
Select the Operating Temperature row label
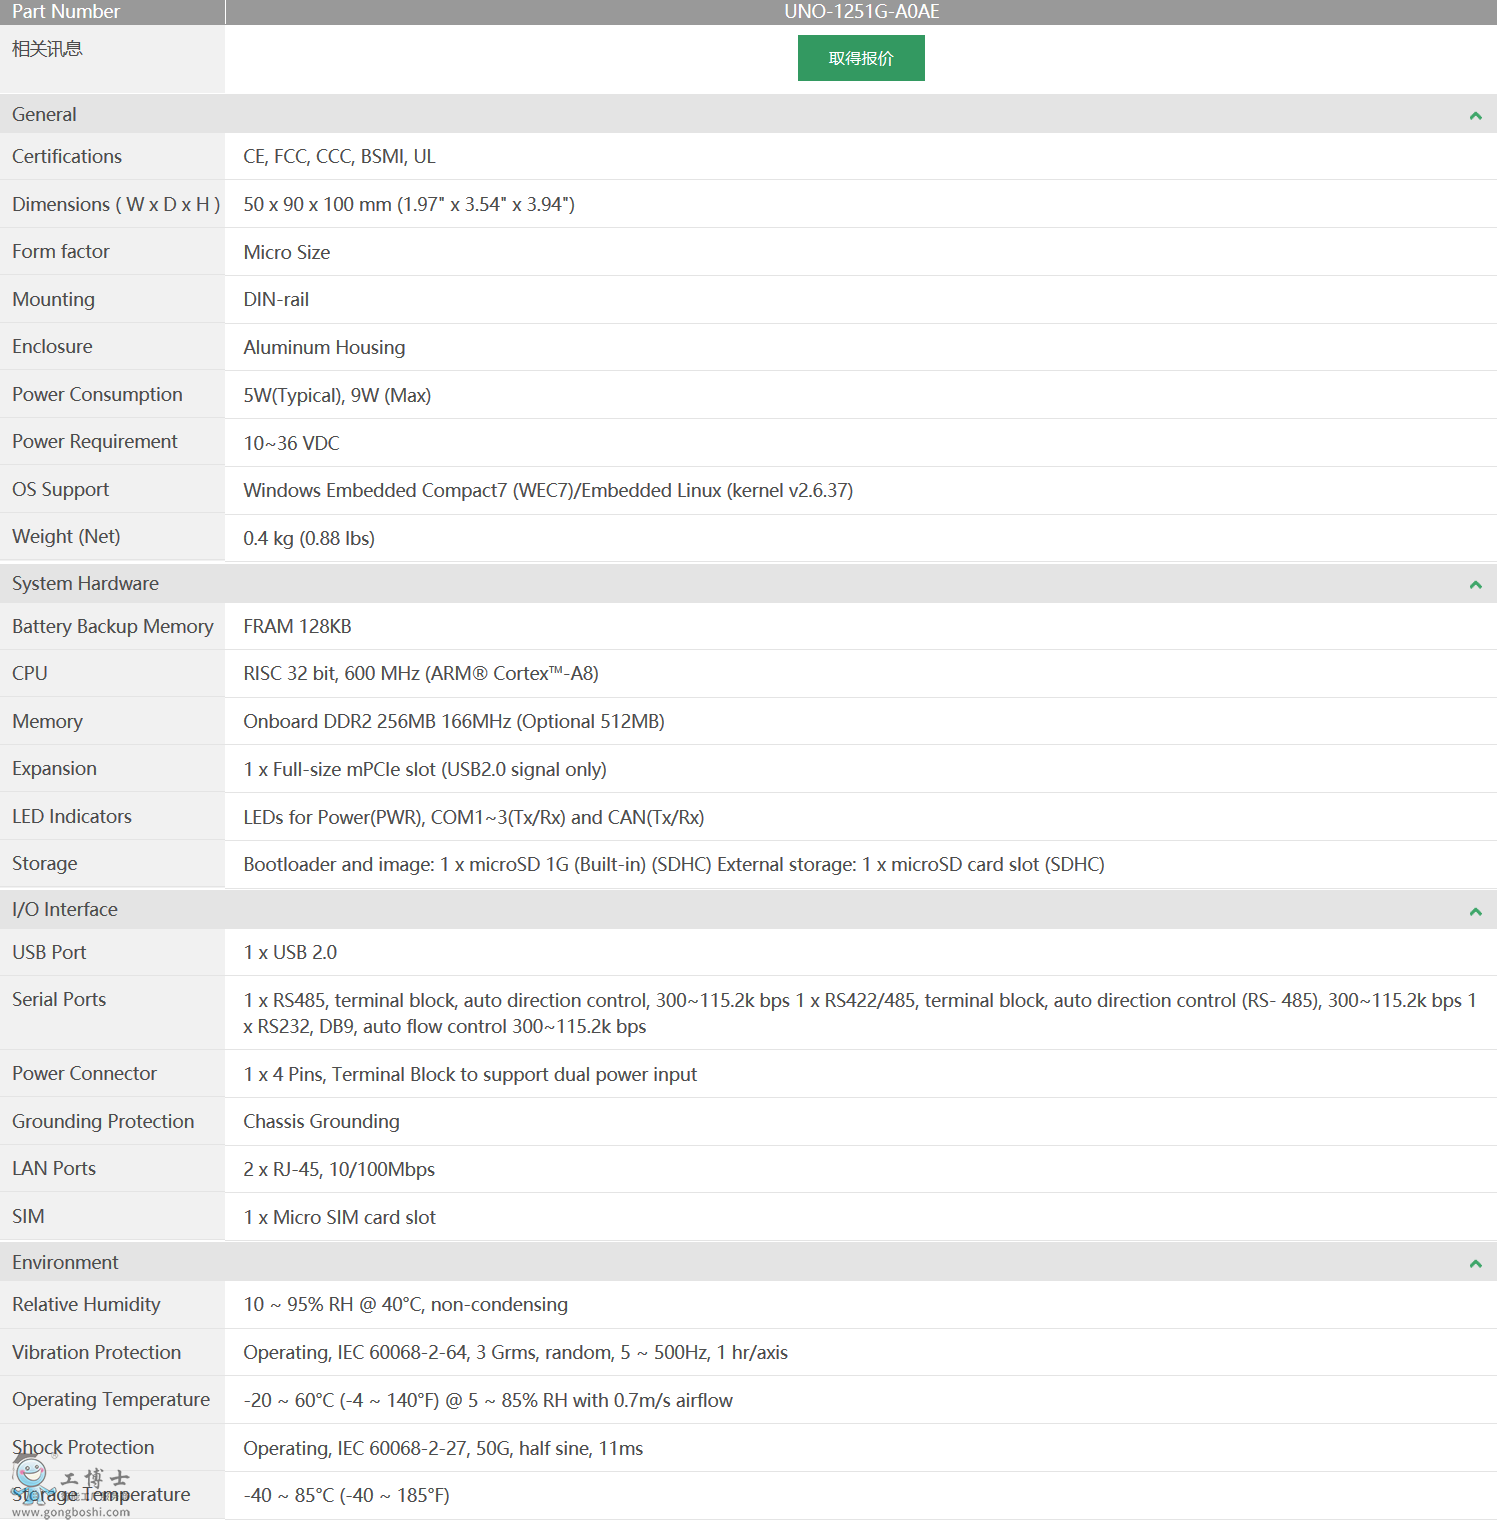pyautogui.click(x=111, y=1400)
